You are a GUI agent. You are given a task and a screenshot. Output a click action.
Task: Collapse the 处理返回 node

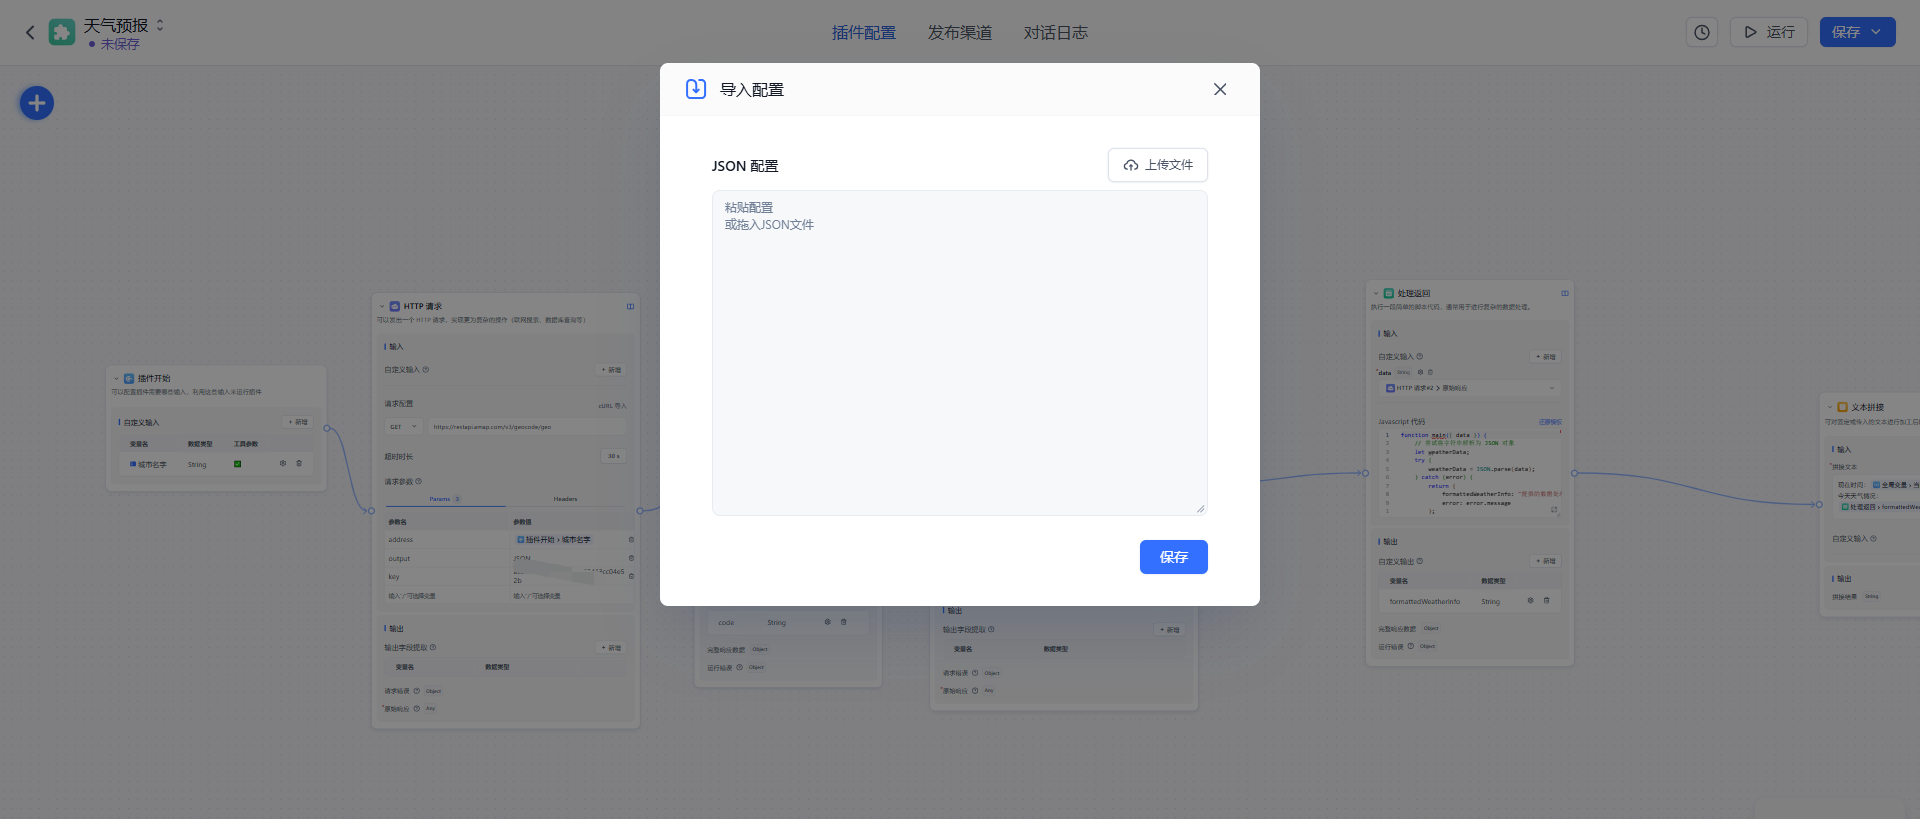(1376, 294)
